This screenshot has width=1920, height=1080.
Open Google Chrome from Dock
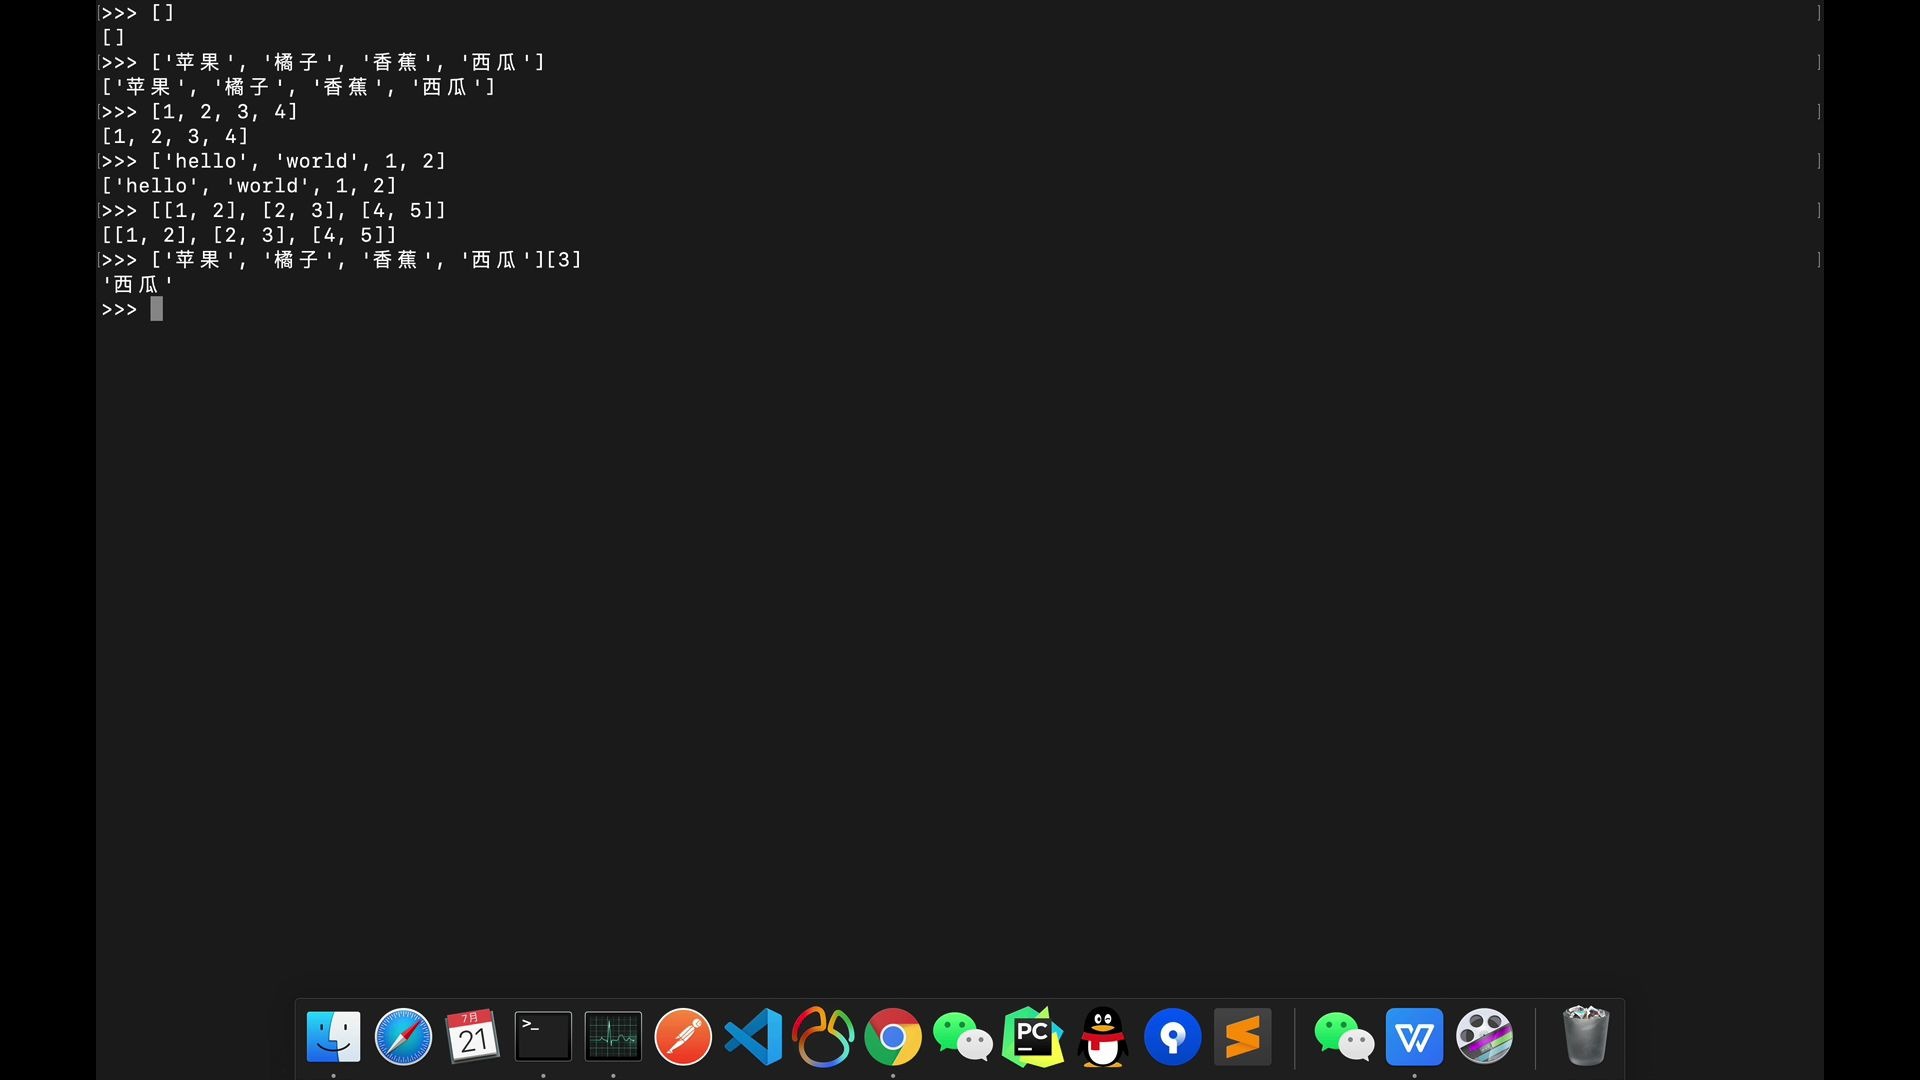click(x=893, y=1037)
